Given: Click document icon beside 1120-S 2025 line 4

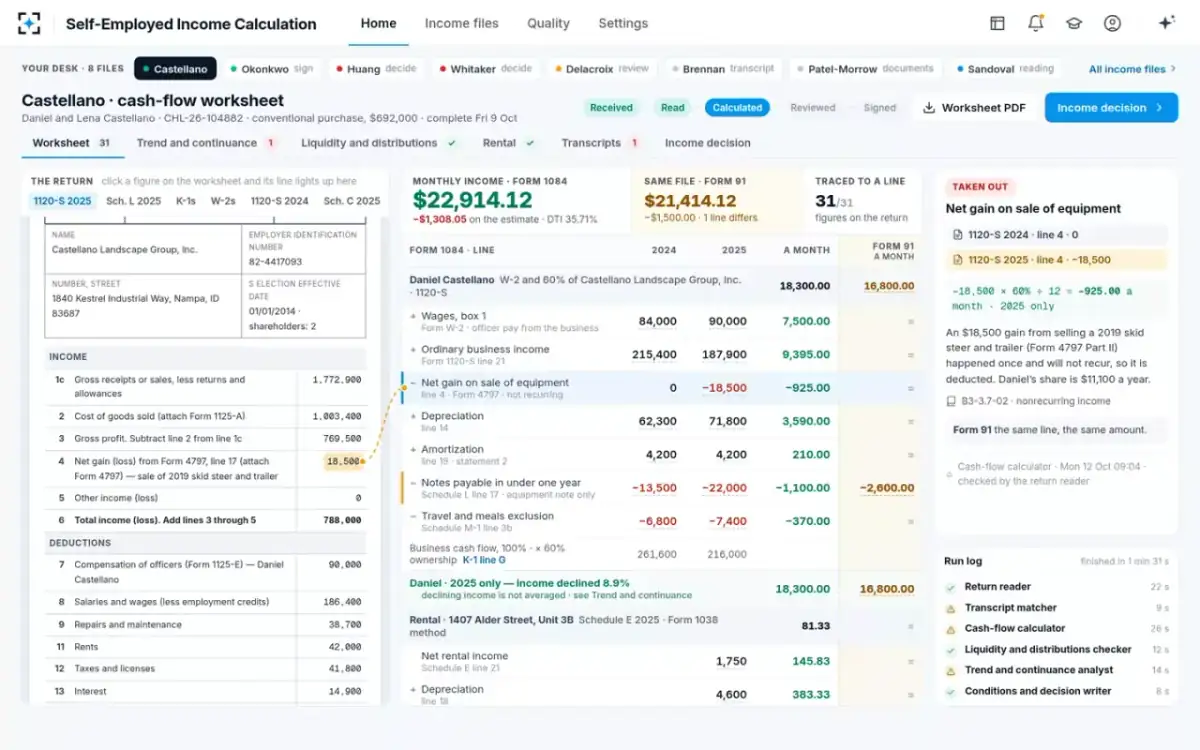Looking at the screenshot, I should (958, 260).
